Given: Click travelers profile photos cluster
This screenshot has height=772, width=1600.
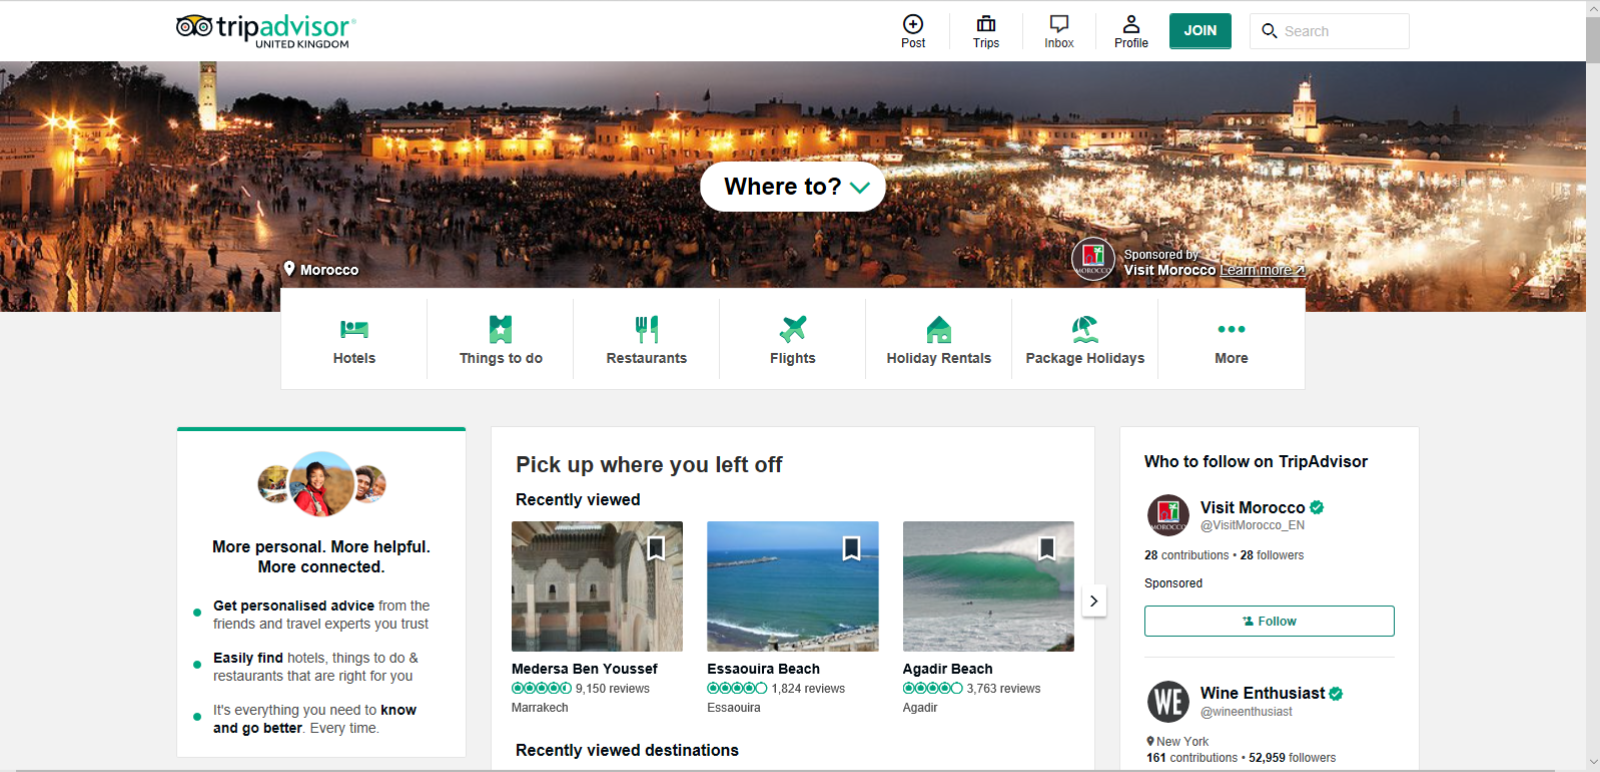Looking at the screenshot, I should 321,484.
